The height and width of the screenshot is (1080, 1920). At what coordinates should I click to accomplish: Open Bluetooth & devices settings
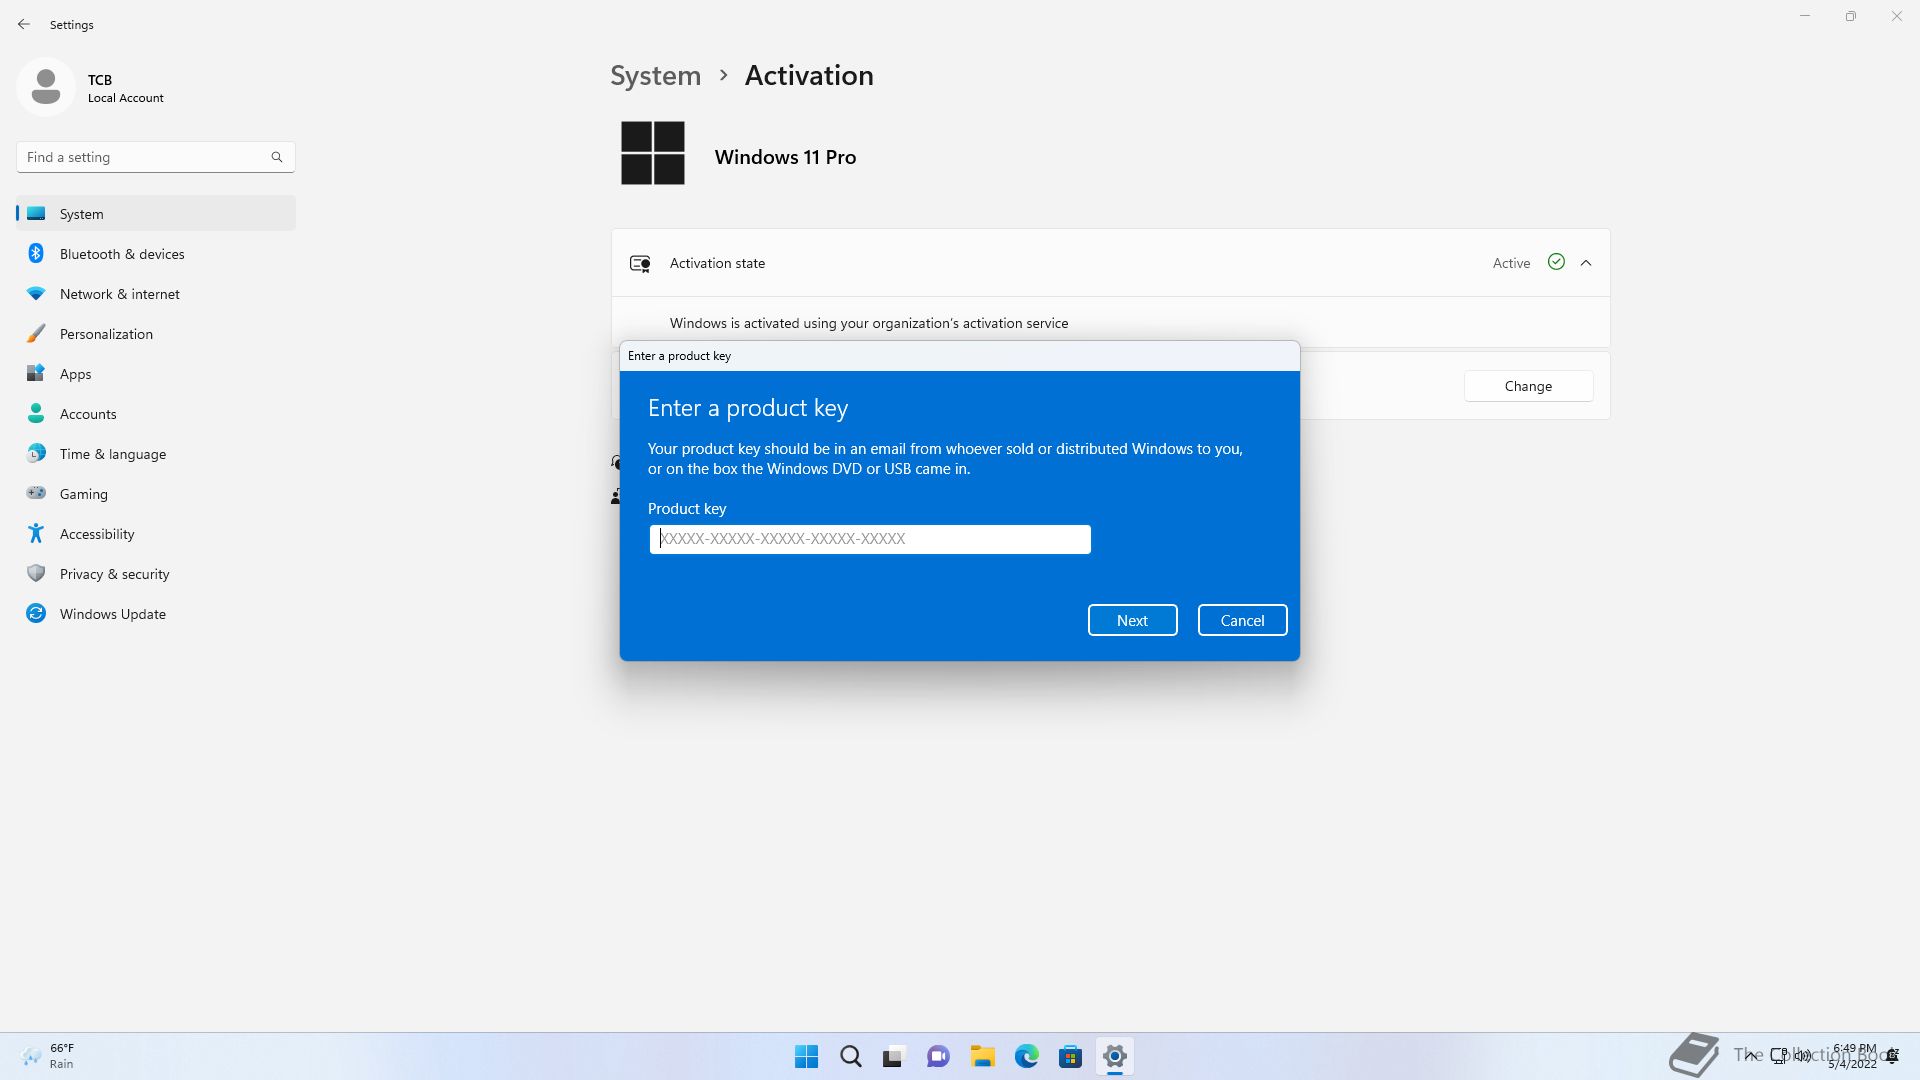point(156,254)
